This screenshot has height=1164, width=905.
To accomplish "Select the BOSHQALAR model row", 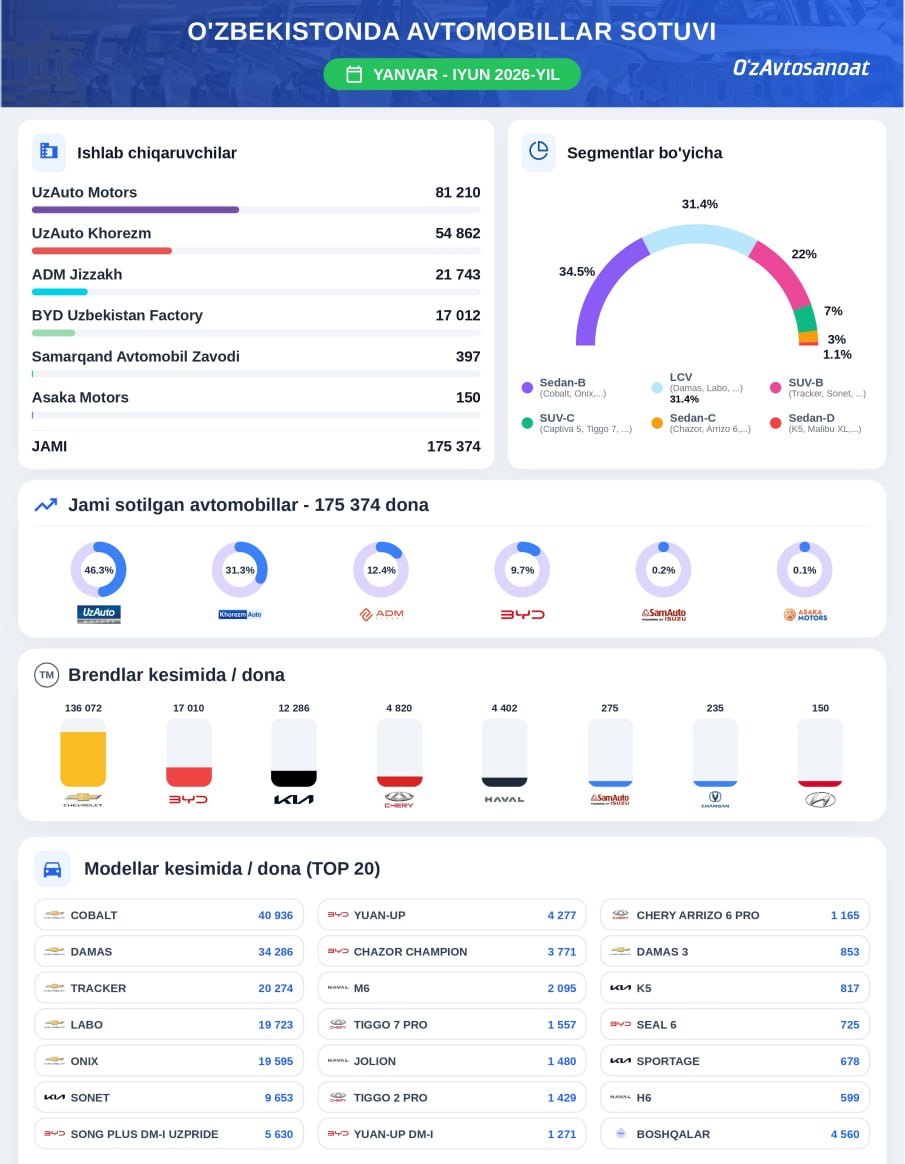I will pyautogui.click(x=735, y=1134).
